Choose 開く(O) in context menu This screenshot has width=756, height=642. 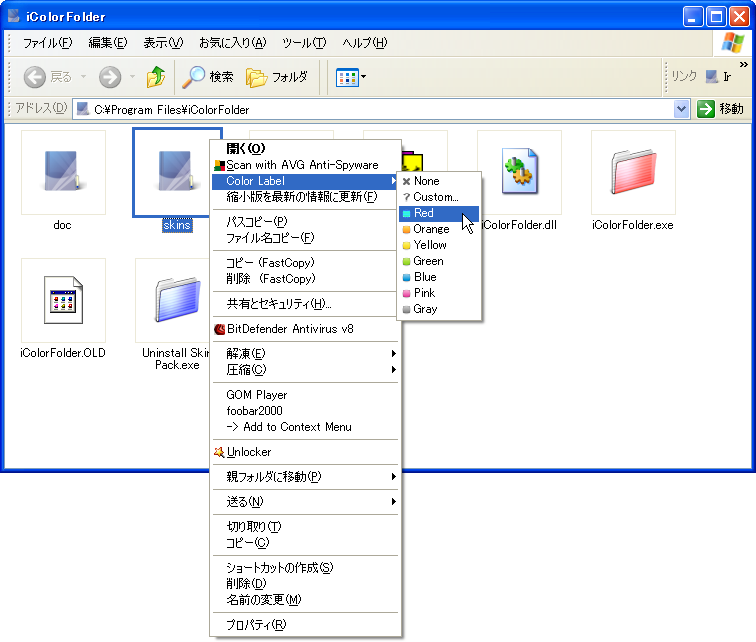304,148
